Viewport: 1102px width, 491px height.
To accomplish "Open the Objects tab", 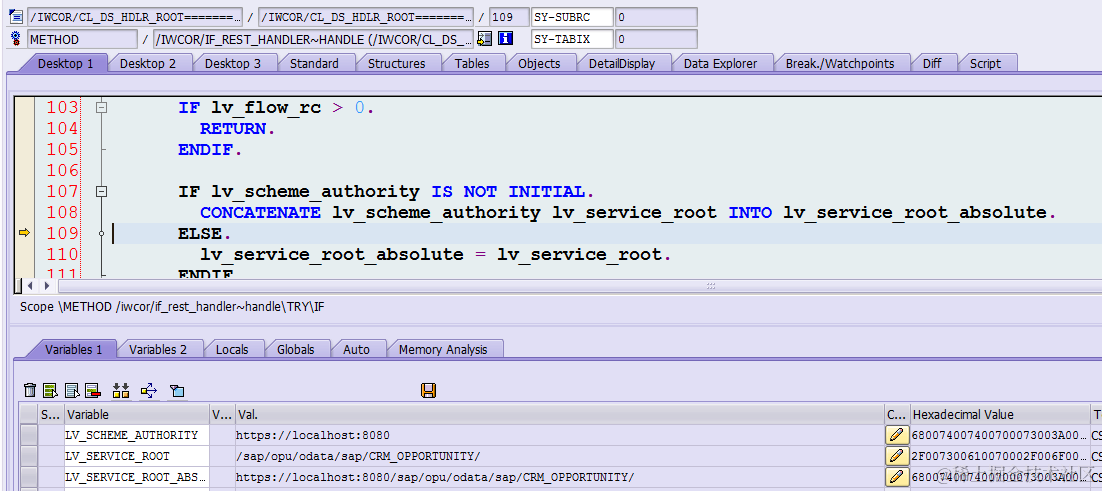I will 539,63.
